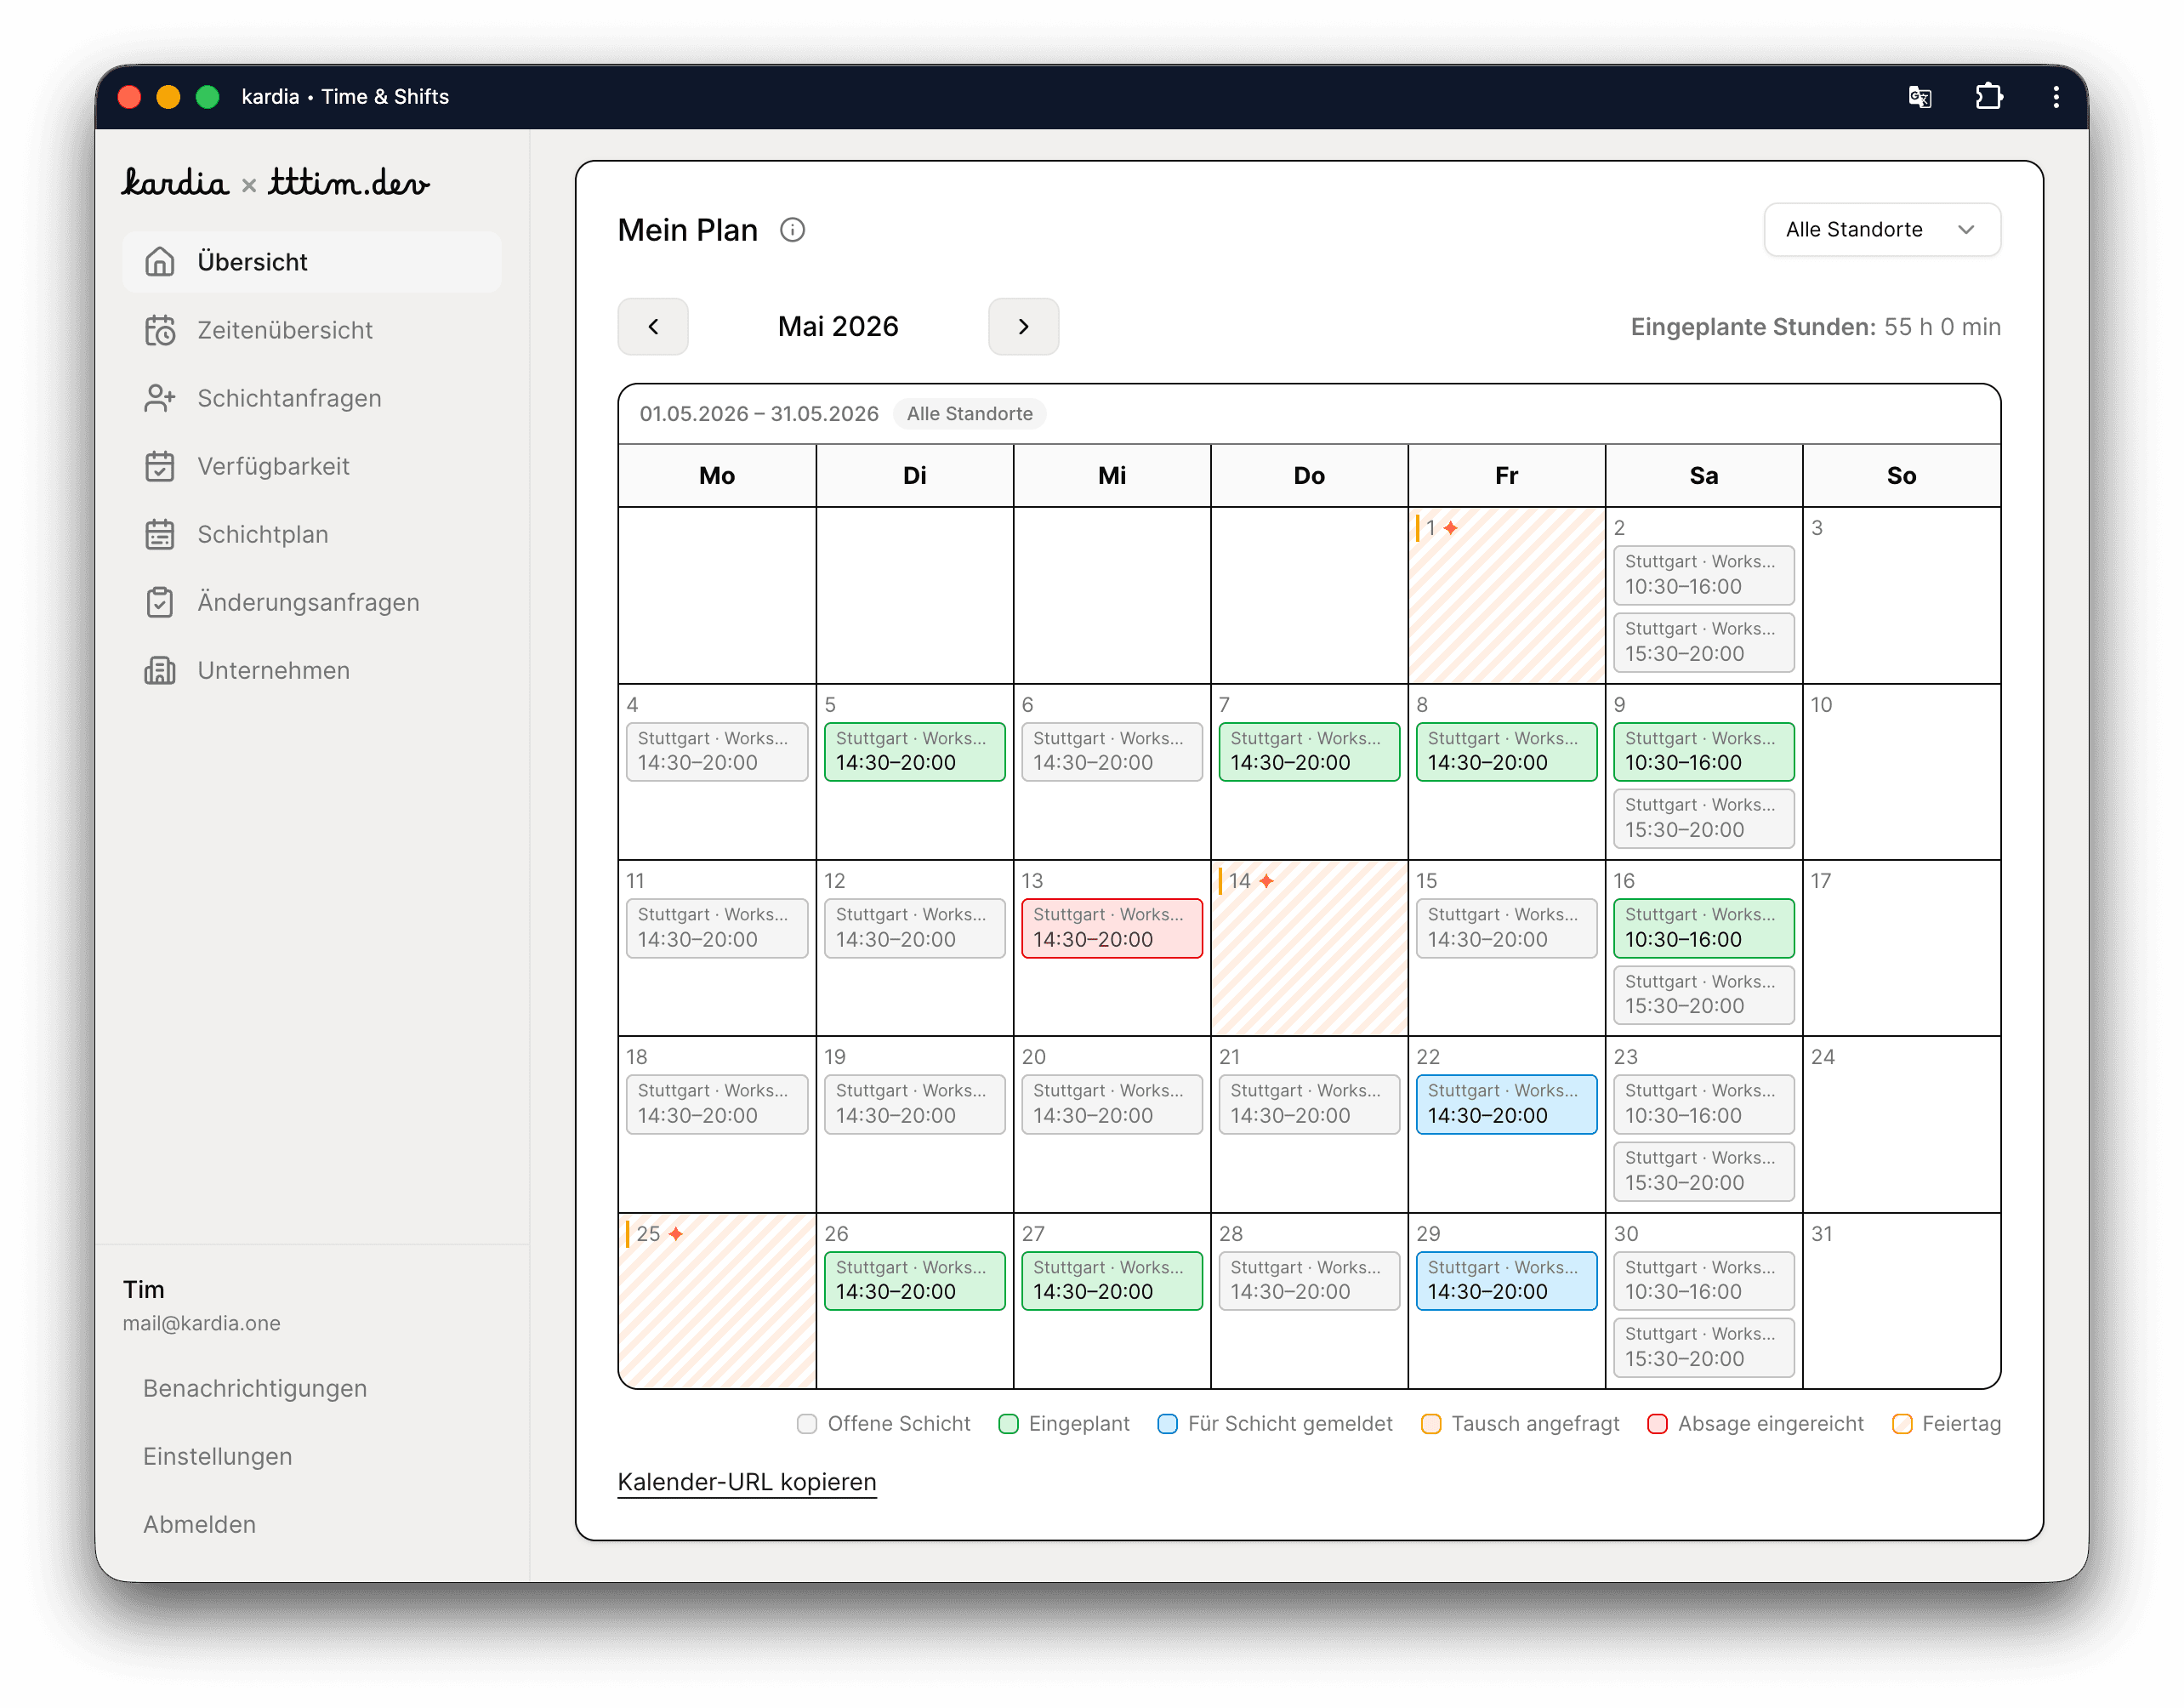
Task: Open the 15:30–20:00 shift on May 9
Action: (x=1703, y=818)
